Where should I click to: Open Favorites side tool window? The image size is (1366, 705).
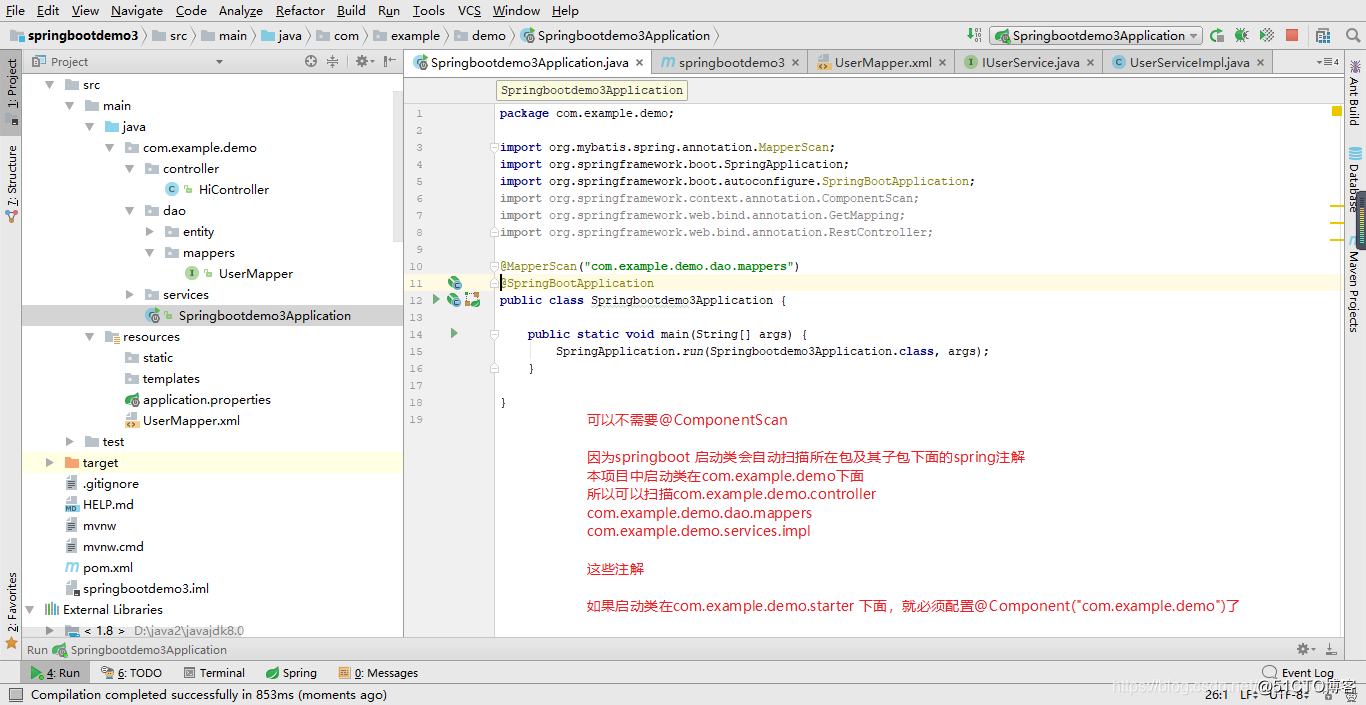click(x=11, y=610)
